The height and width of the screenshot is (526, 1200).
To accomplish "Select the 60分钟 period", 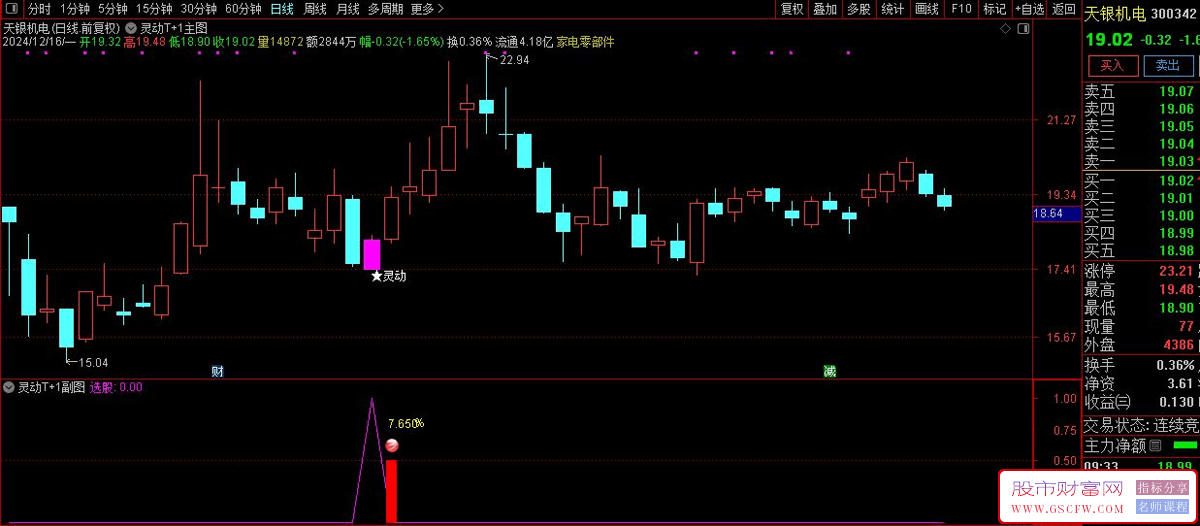I will coord(243,9).
